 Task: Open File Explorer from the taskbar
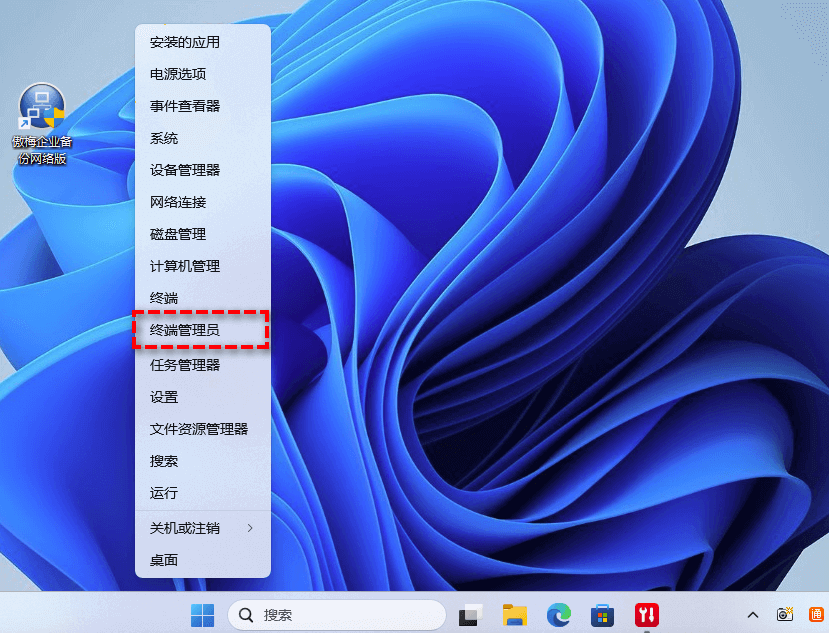tap(515, 614)
